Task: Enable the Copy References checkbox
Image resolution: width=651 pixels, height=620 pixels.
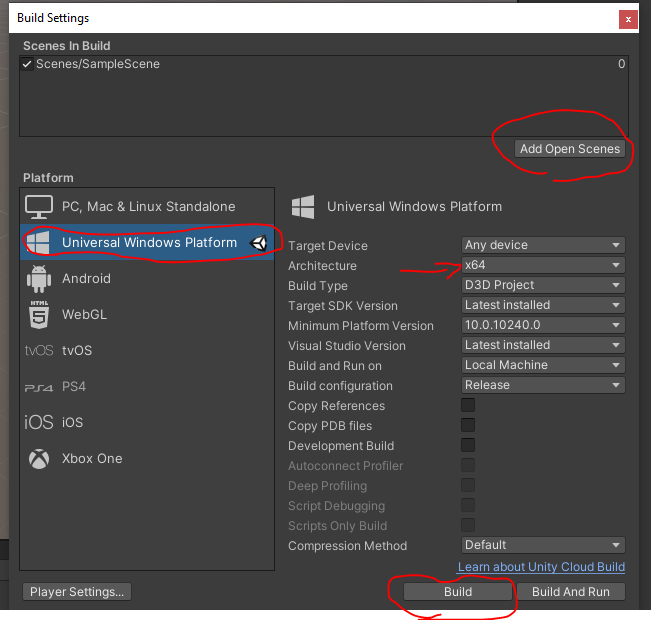Action: click(x=468, y=405)
